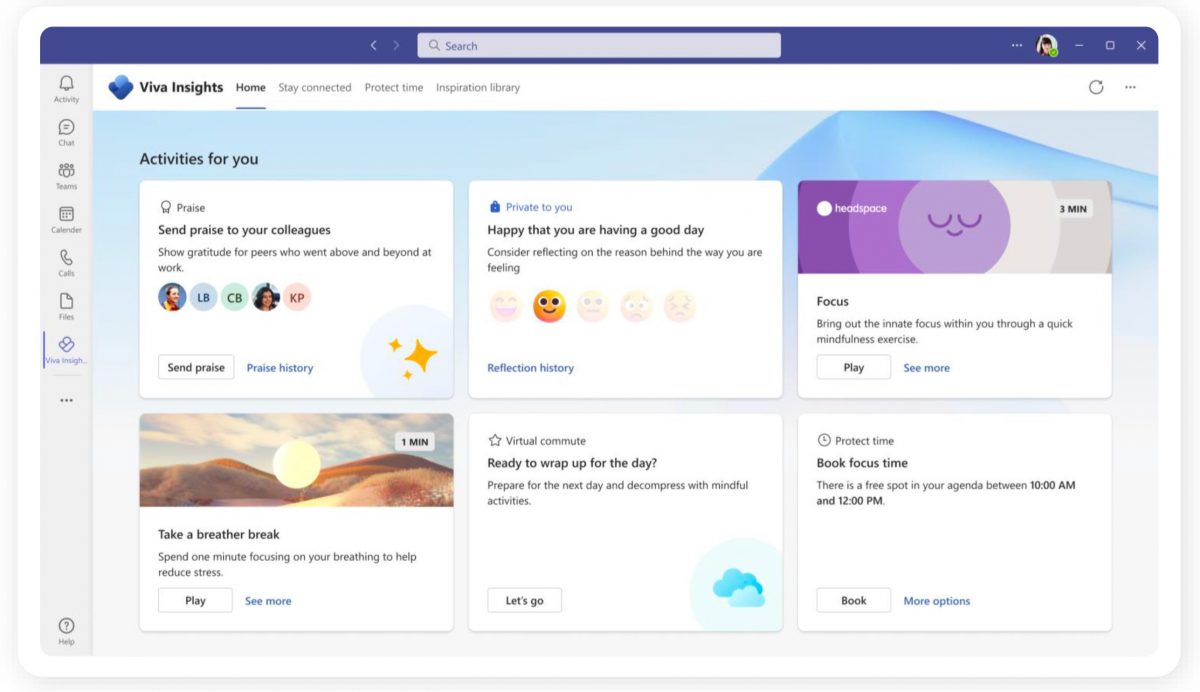The height and width of the screenshot is (692, 1200).
Task: Open Reflection history
Action: [530, 367]
